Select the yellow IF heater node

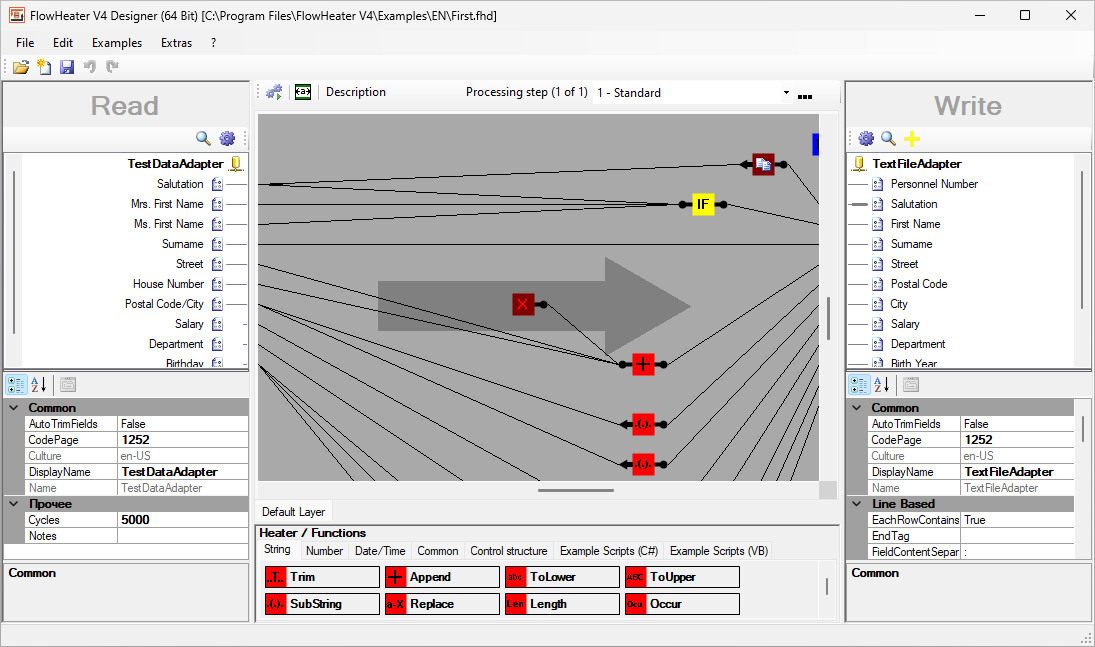point(703,205)
